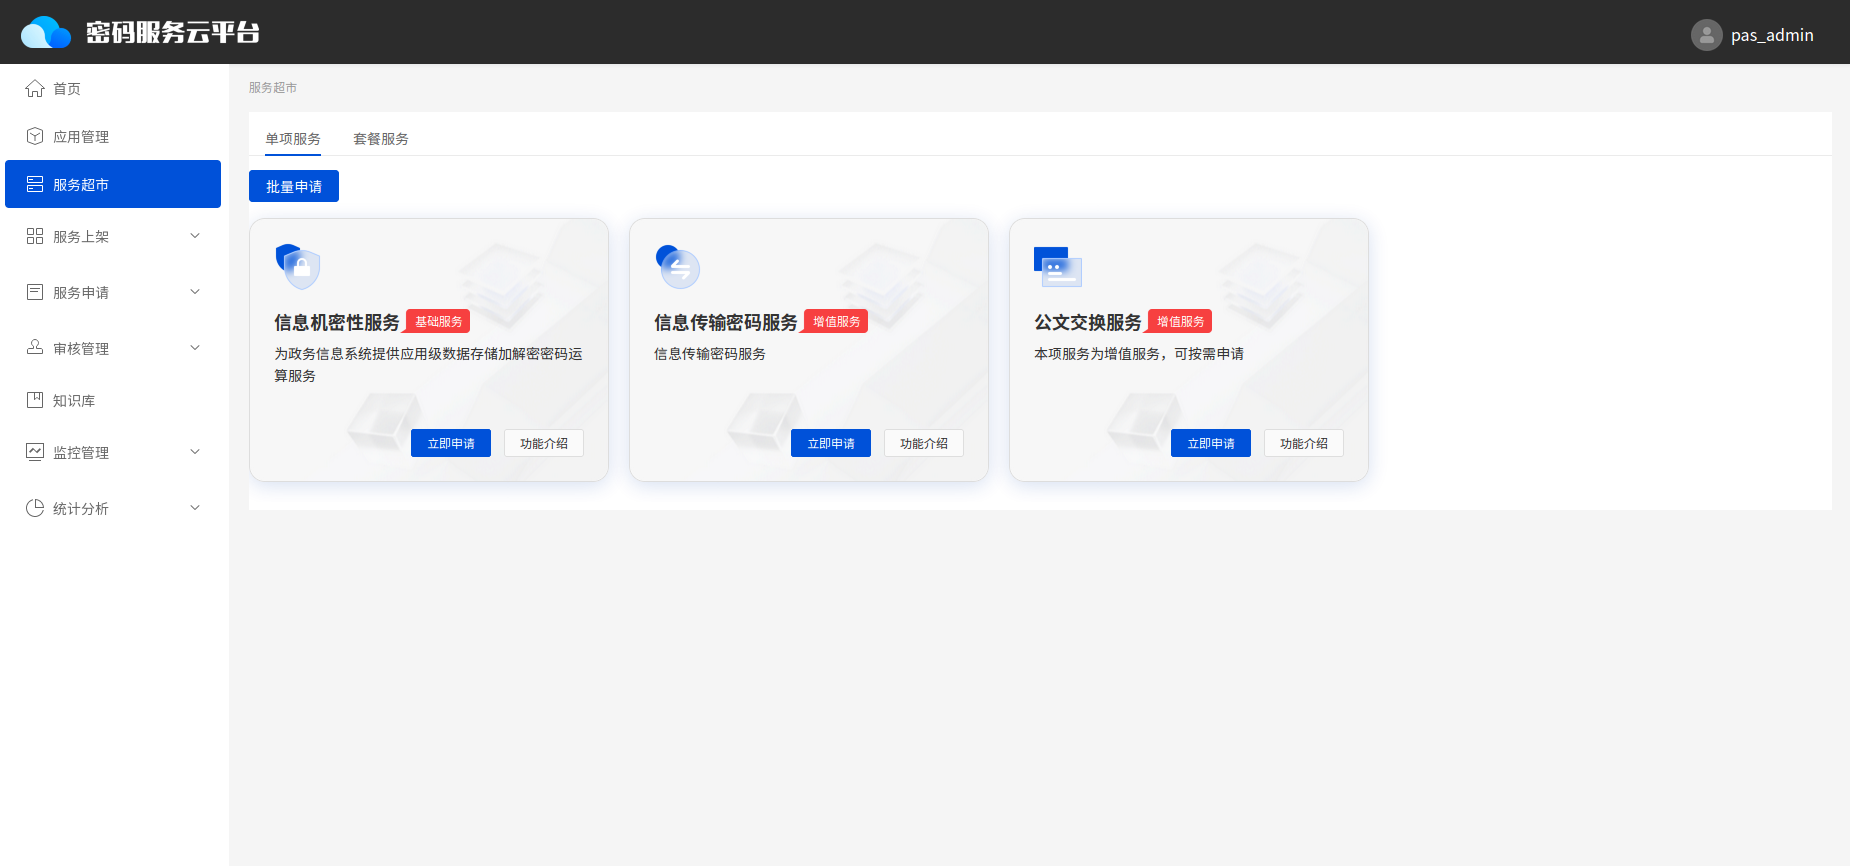Expand the 审核管理 submenu chevron

tap(195, 348)
